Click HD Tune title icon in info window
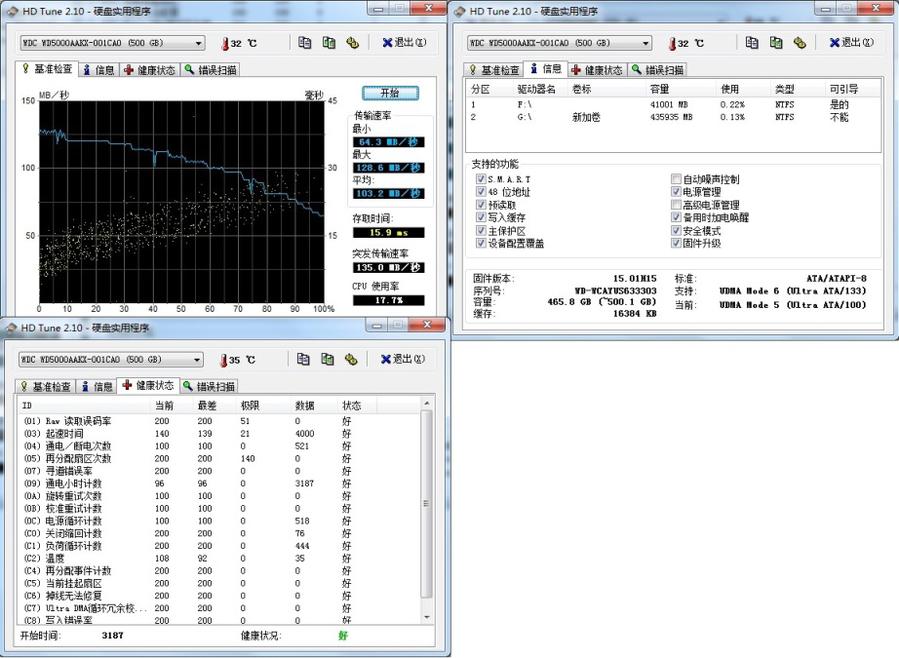The width and height of the screenshot is (899, 658). coord(459,11)
